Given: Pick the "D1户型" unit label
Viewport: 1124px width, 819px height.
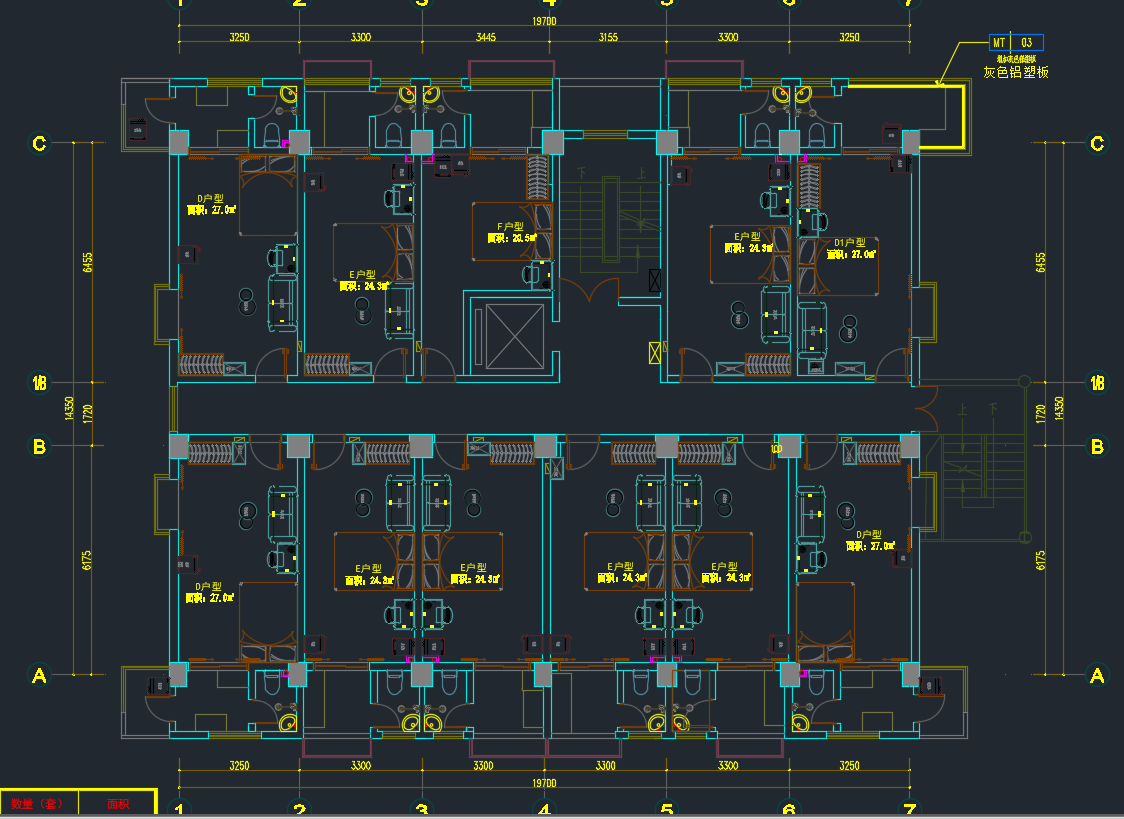Looking at the screenshot, I should 849,243.
